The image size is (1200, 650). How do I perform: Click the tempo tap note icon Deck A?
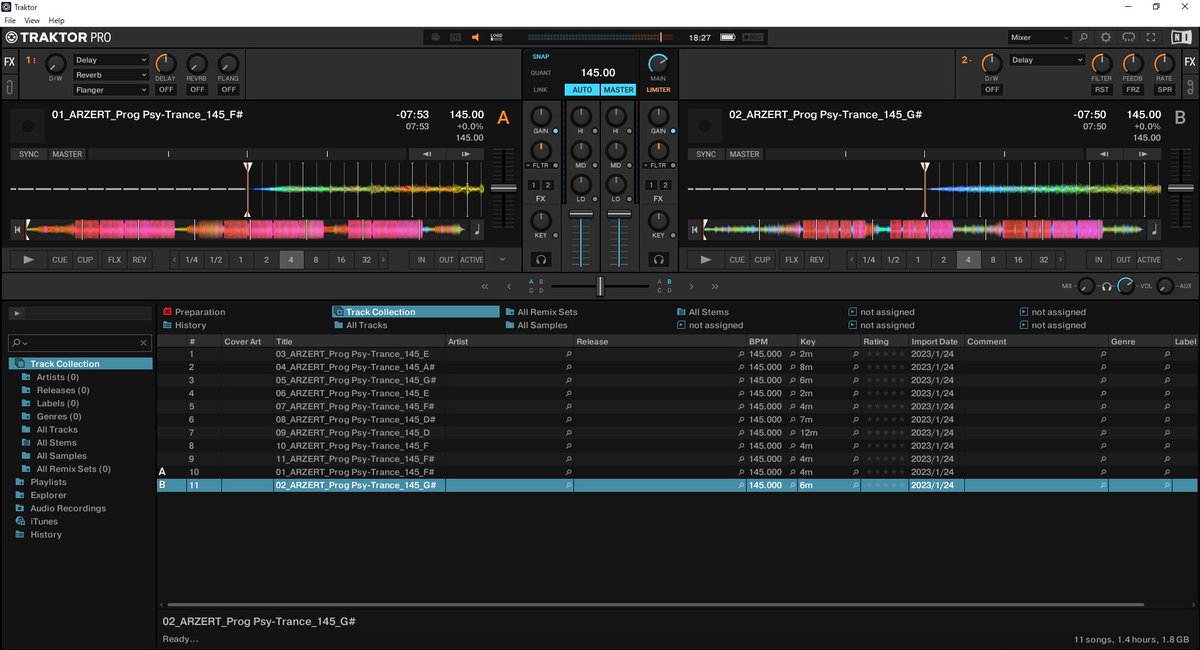click(476, 229)
